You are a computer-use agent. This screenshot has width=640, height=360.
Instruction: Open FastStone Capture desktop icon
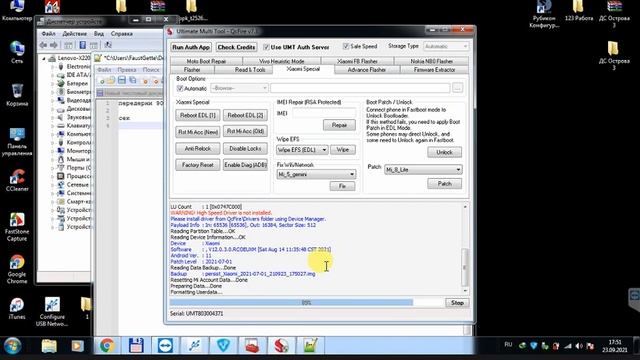[x=17, y=227]
